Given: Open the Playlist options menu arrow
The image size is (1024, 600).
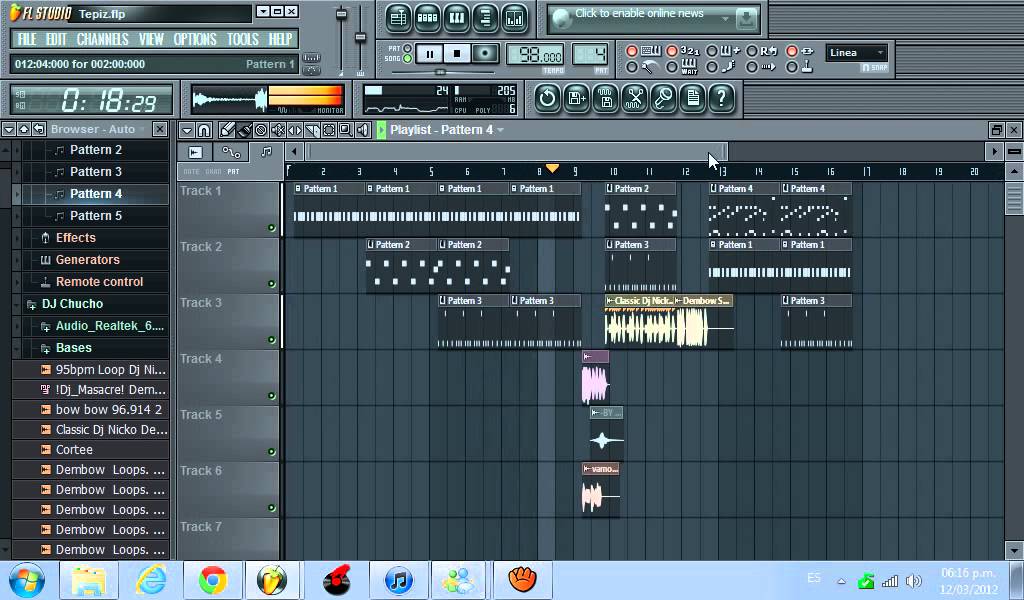Looking at the screenshot, I should 186,130.
